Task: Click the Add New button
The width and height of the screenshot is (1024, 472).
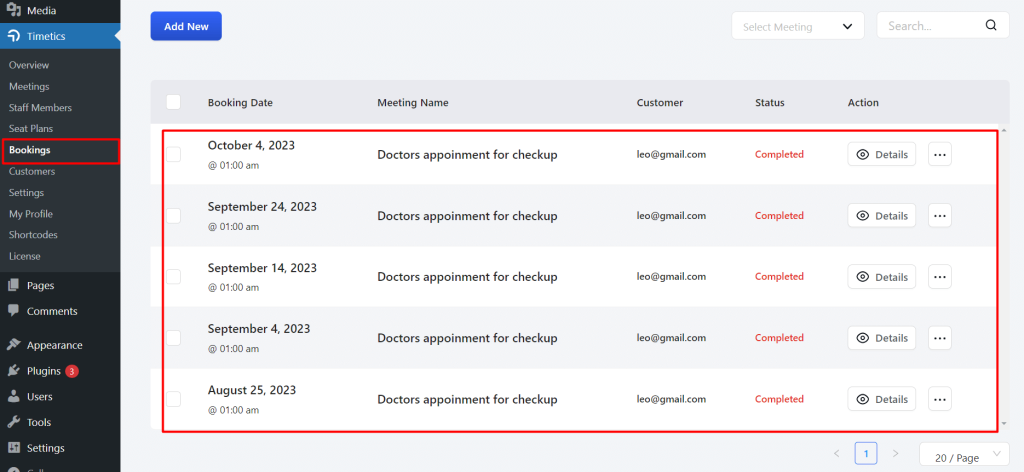Action: tap(186, 26)
